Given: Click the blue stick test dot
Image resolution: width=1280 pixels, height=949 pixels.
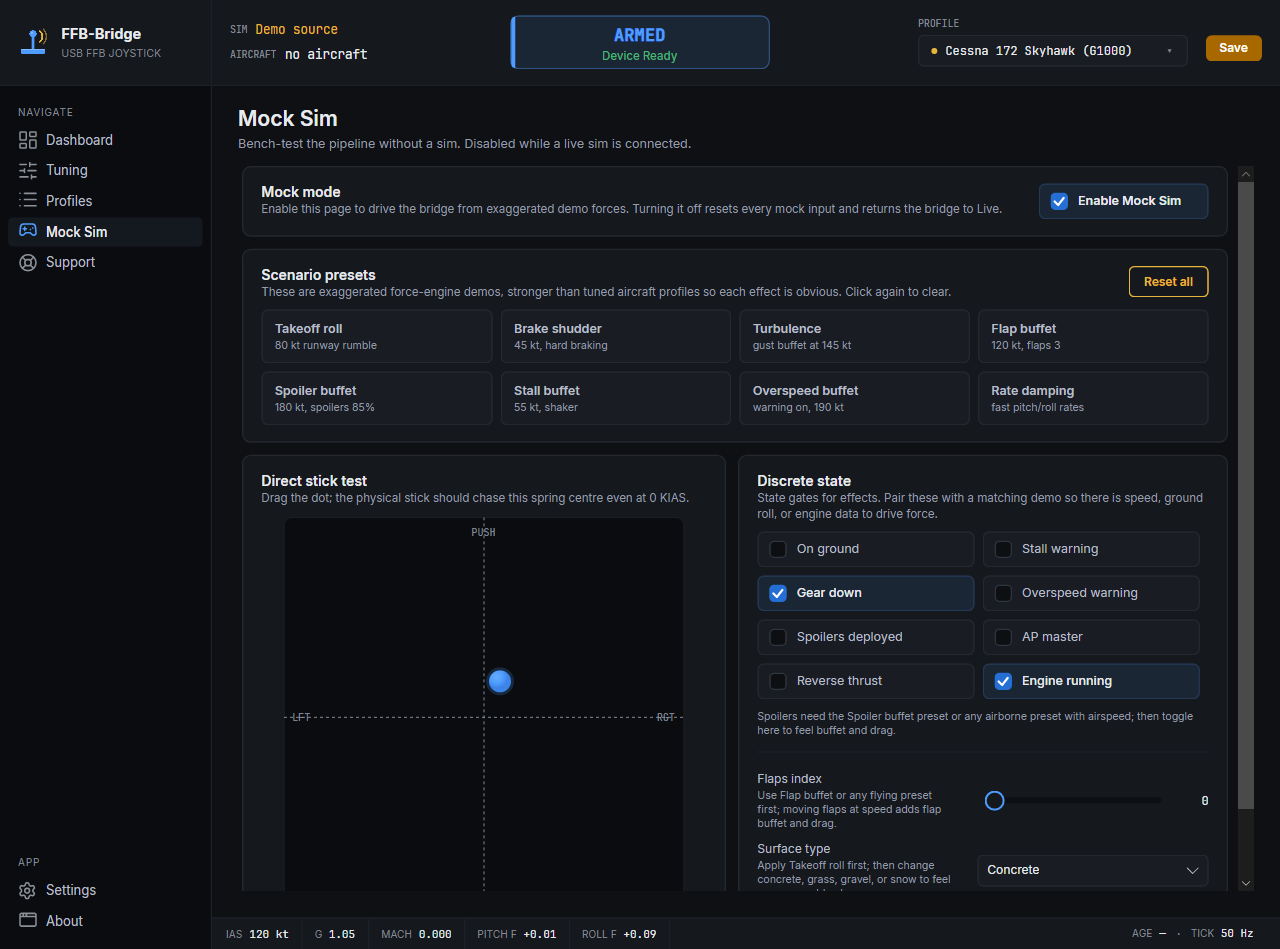Looking at the screenshot, I should [500, 681].
